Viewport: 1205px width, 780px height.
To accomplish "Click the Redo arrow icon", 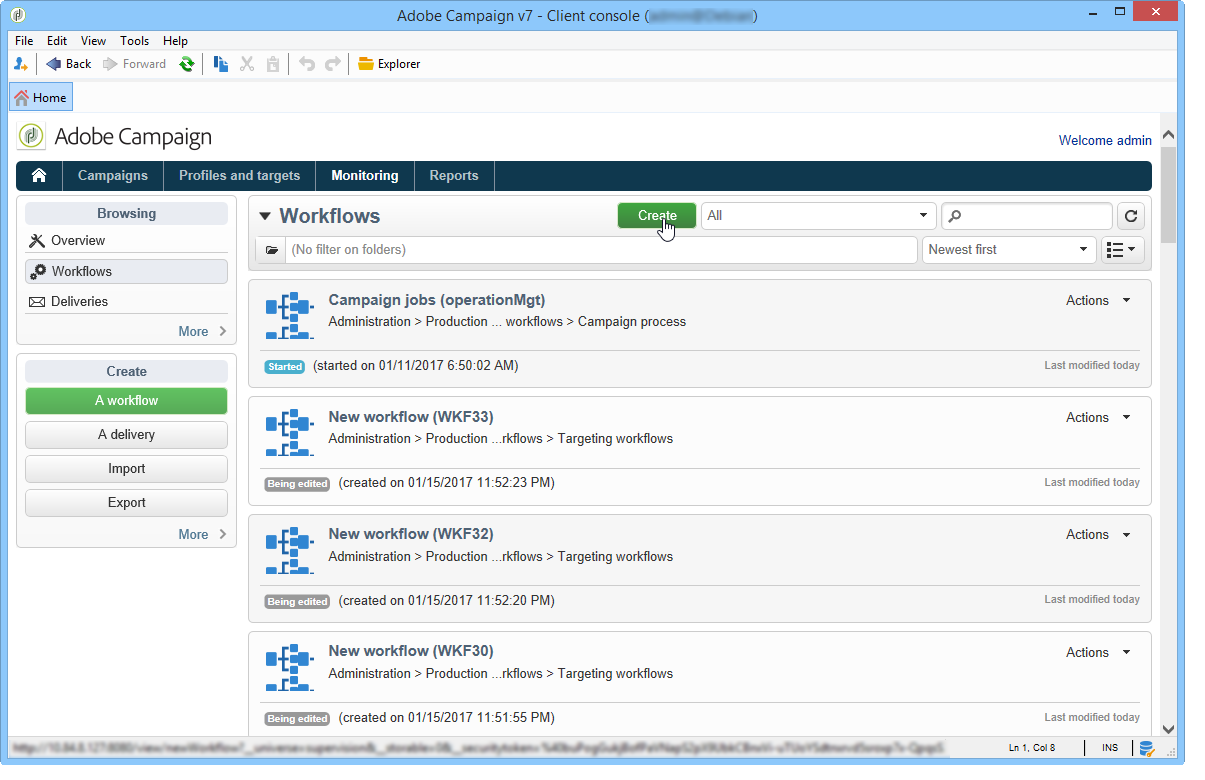I will [x=333, y=64].
